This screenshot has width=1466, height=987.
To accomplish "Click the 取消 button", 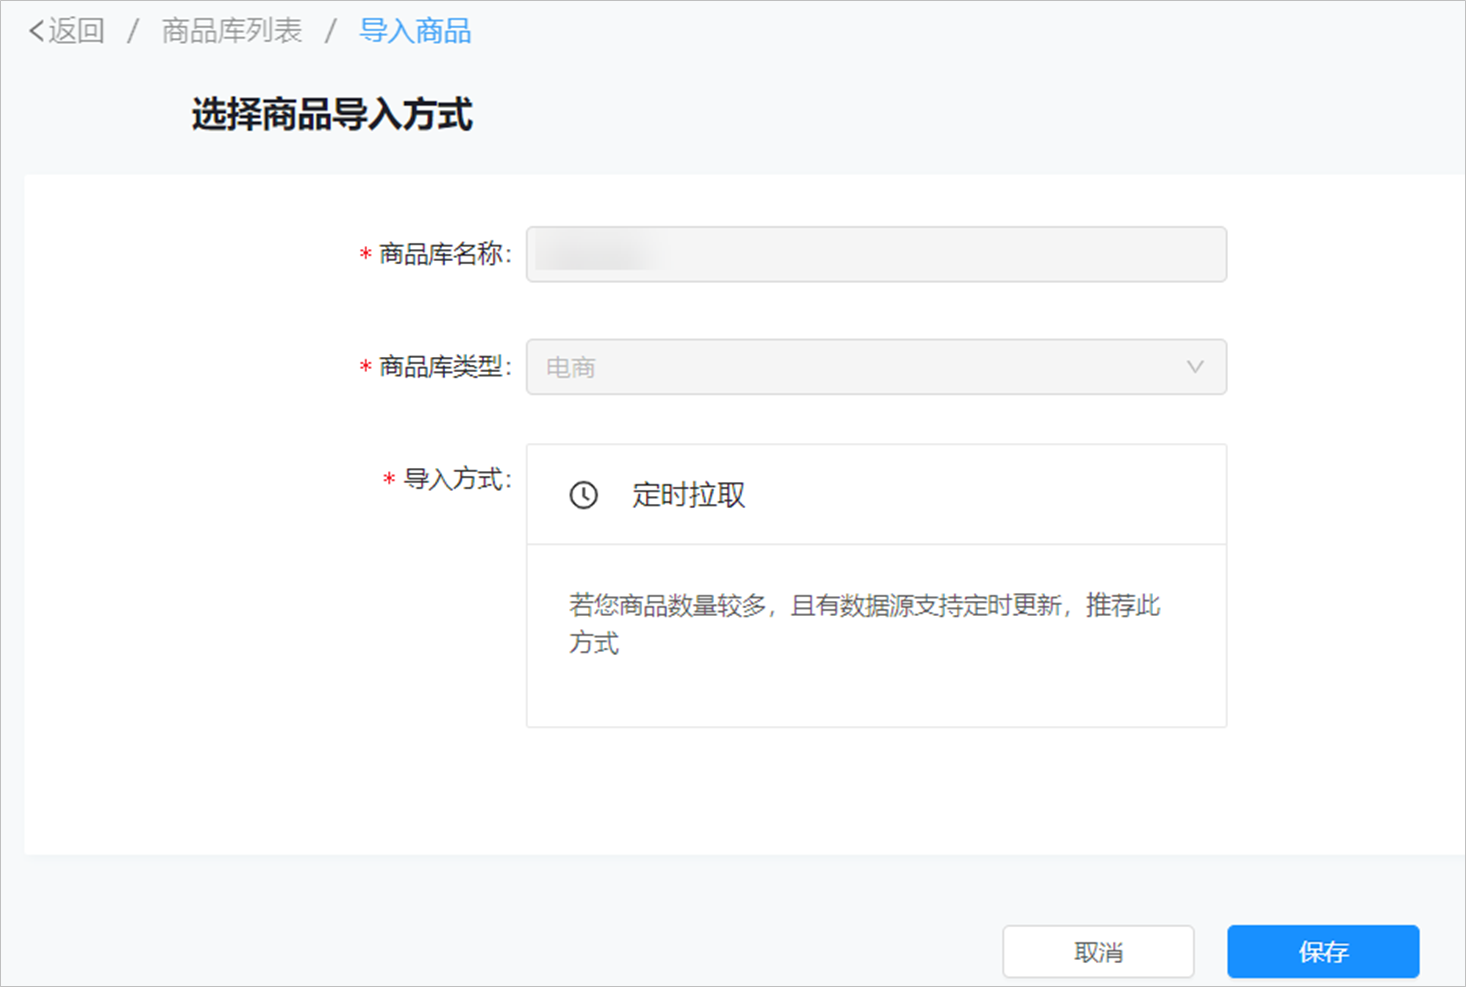I will pyautogui.click(x=1098, y=952).
